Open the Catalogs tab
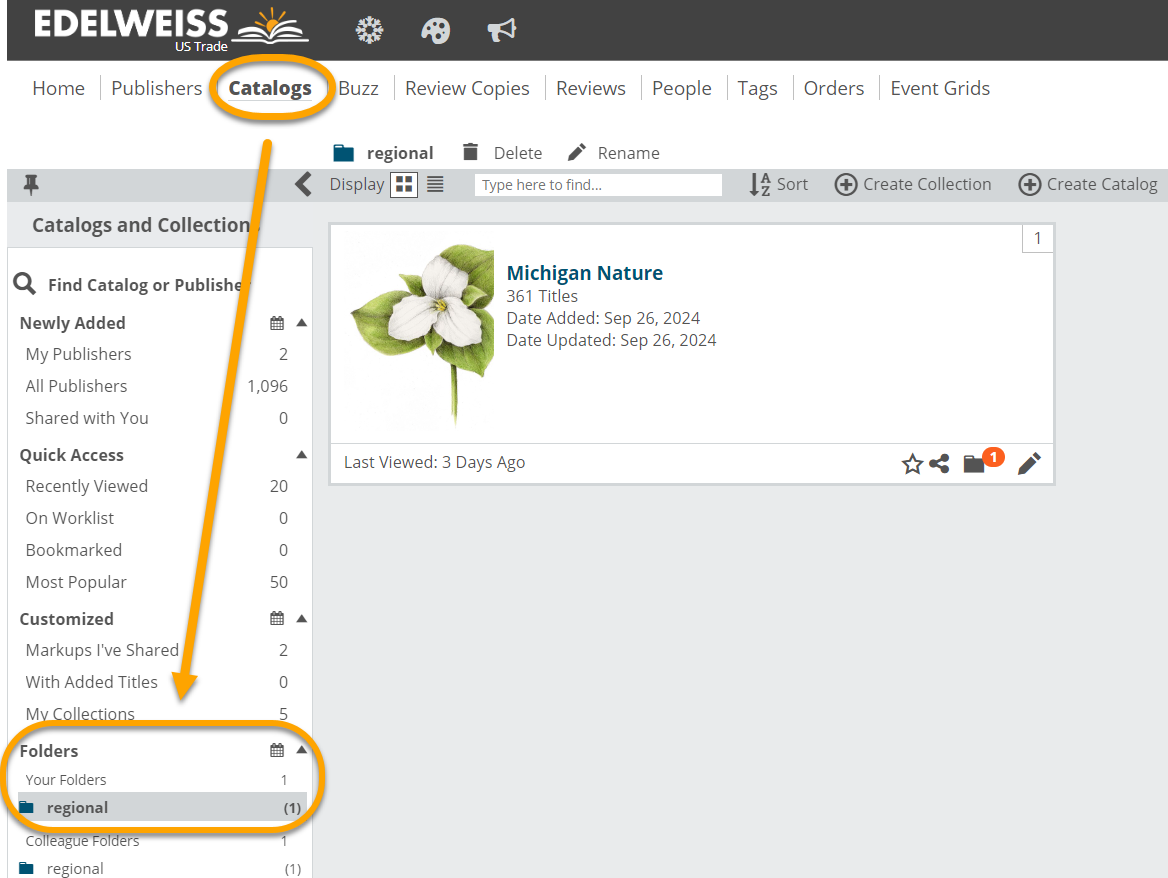 click(270, 88)
